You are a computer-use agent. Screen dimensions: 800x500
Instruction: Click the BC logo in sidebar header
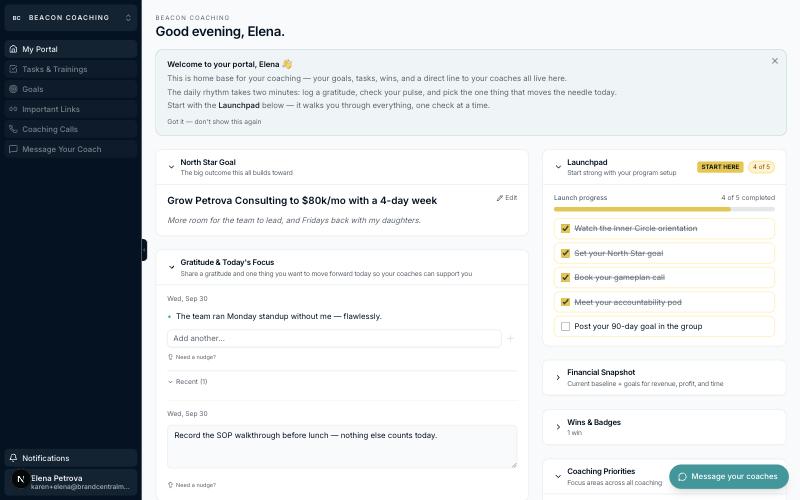16,18
